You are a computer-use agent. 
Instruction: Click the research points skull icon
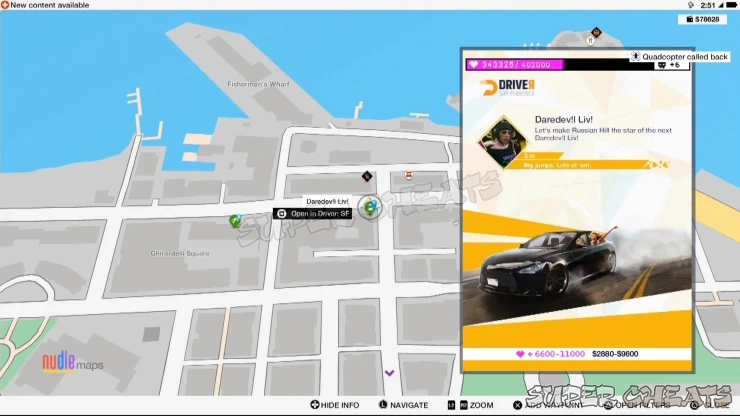(x=662, y=65)
